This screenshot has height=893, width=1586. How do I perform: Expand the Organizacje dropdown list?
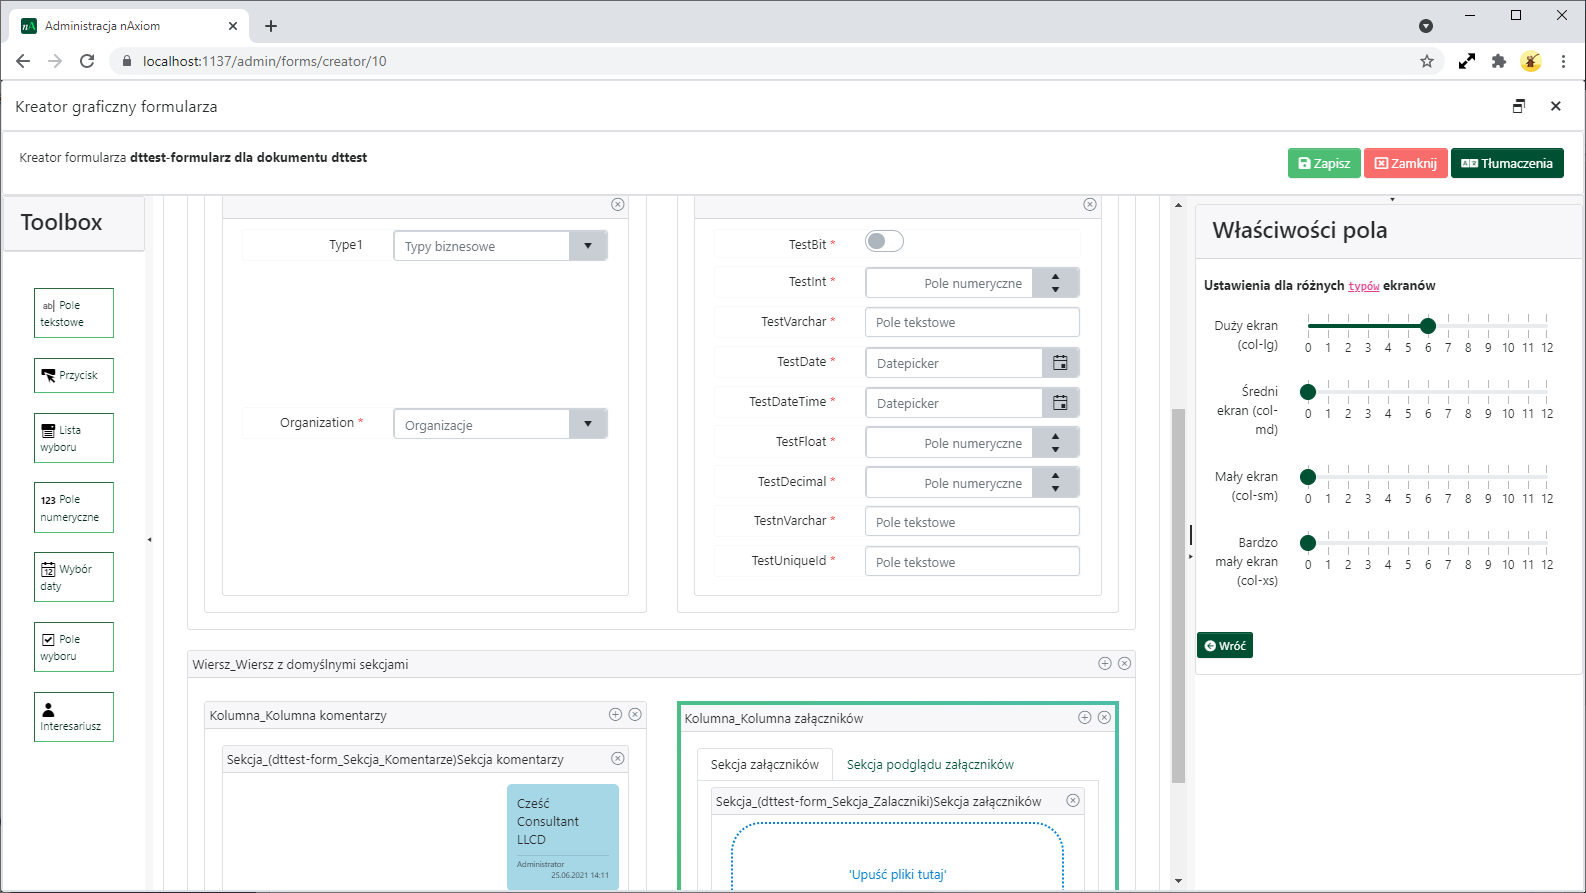pyautogui.click(x=588, y=424)
